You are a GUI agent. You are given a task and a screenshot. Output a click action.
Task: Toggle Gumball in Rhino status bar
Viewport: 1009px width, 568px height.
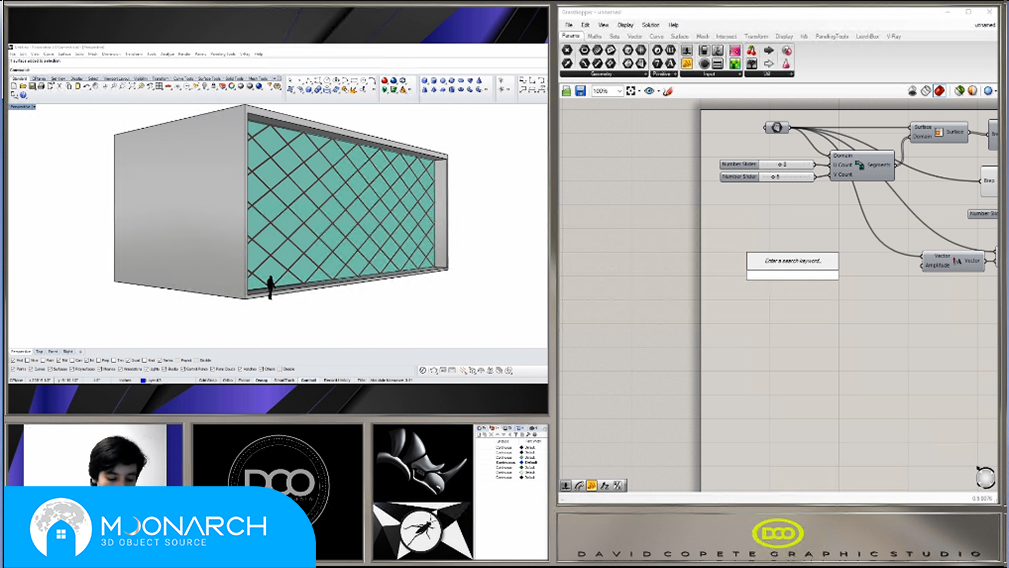coord(308,380)
